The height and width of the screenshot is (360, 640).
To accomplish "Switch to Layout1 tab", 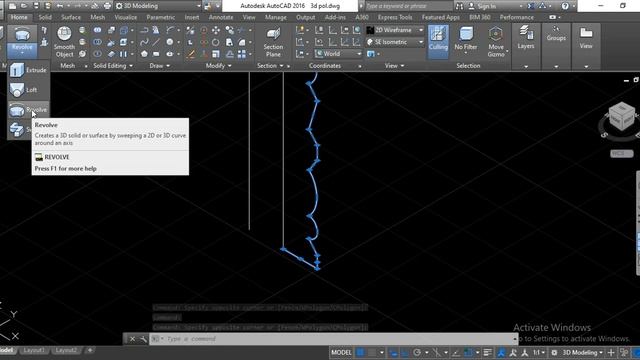I will [x=33, y=350].
